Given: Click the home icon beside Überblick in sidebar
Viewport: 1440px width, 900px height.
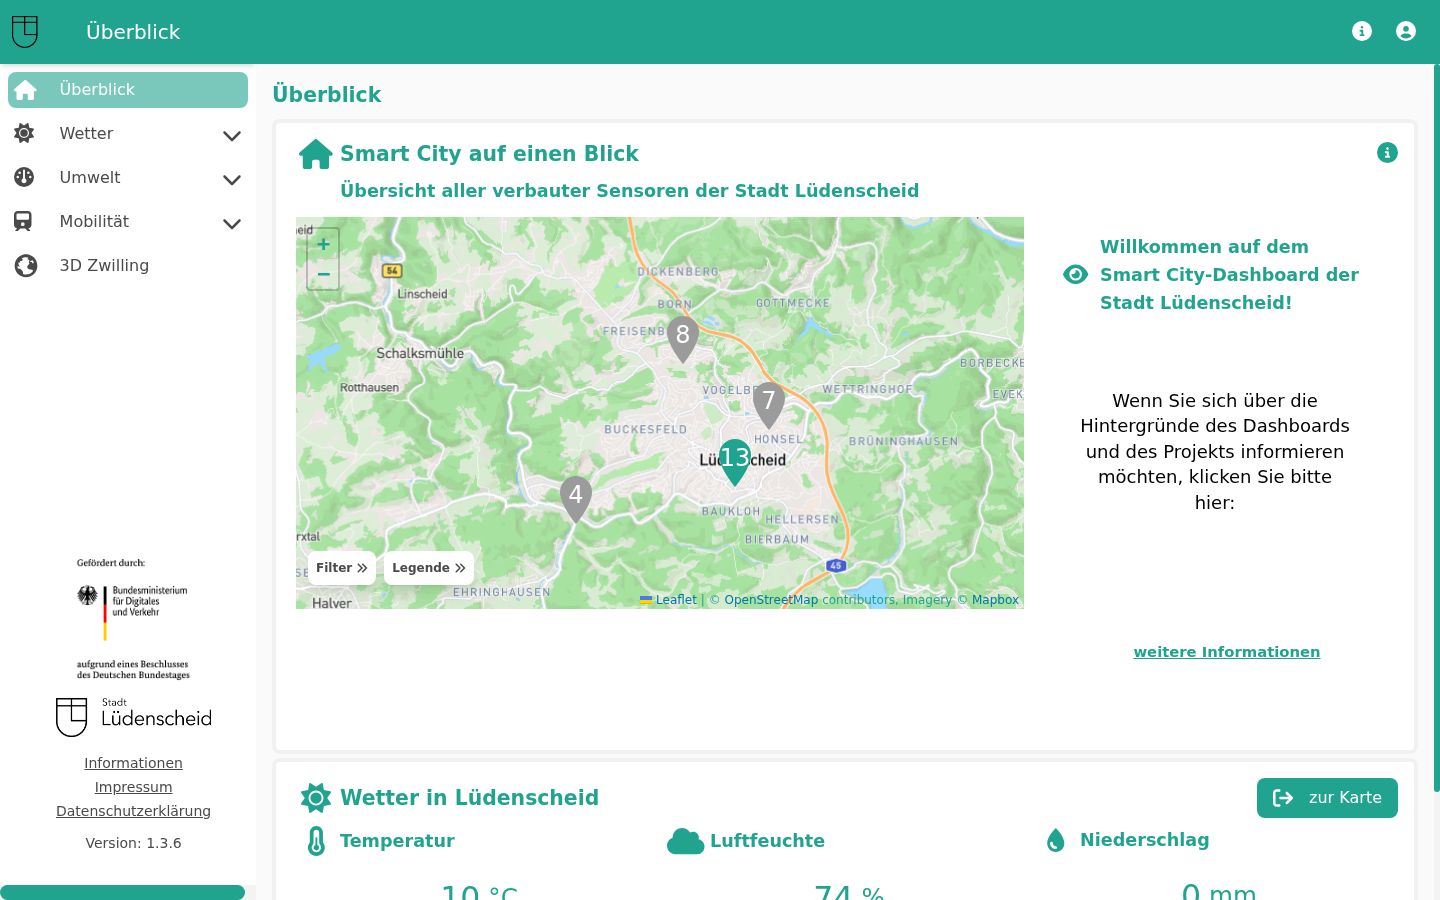Looking at the screenshot, I should point(25,90).
